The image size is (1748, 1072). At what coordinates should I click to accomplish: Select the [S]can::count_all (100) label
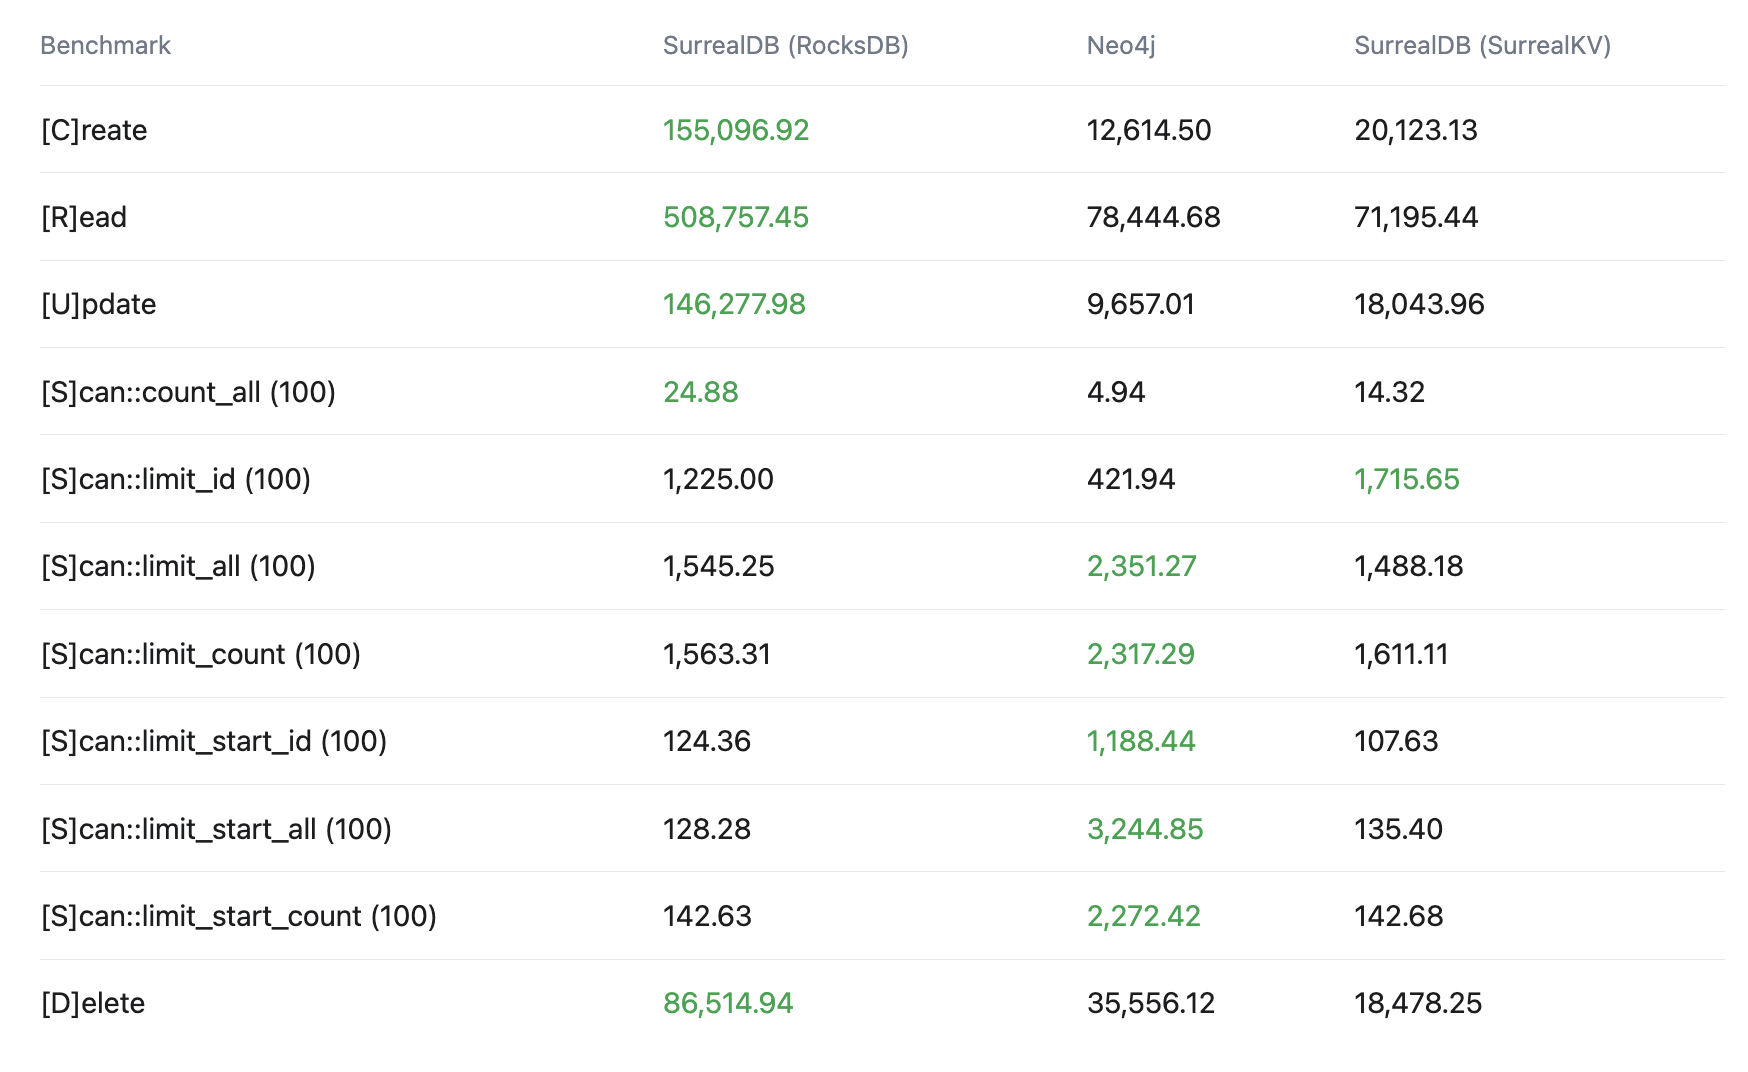click(188, 392)
